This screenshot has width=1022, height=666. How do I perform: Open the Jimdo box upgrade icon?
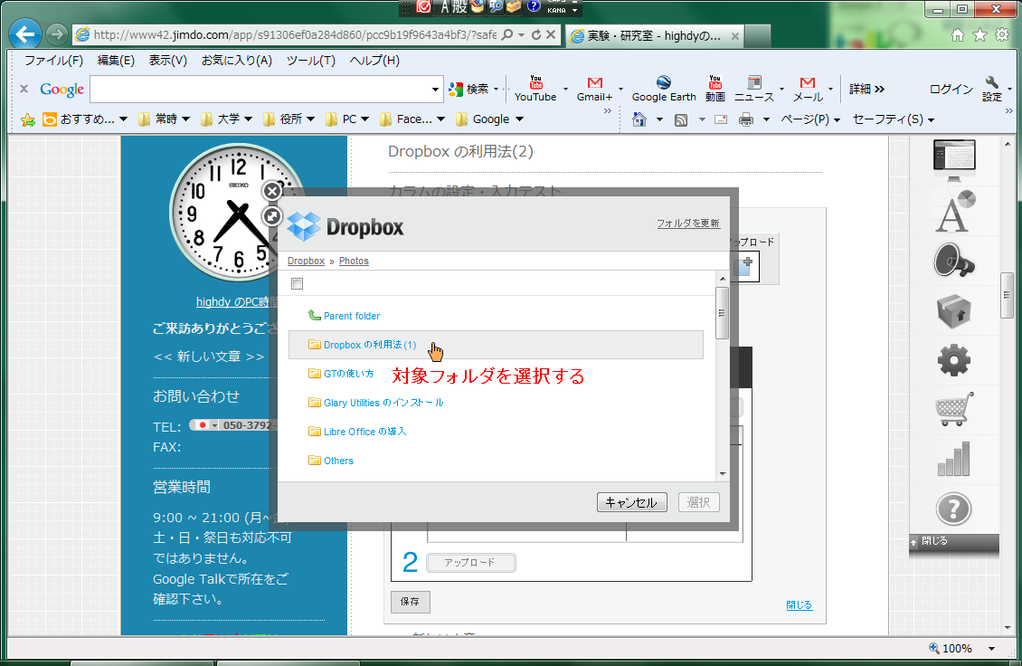click(x=954, y=310)
